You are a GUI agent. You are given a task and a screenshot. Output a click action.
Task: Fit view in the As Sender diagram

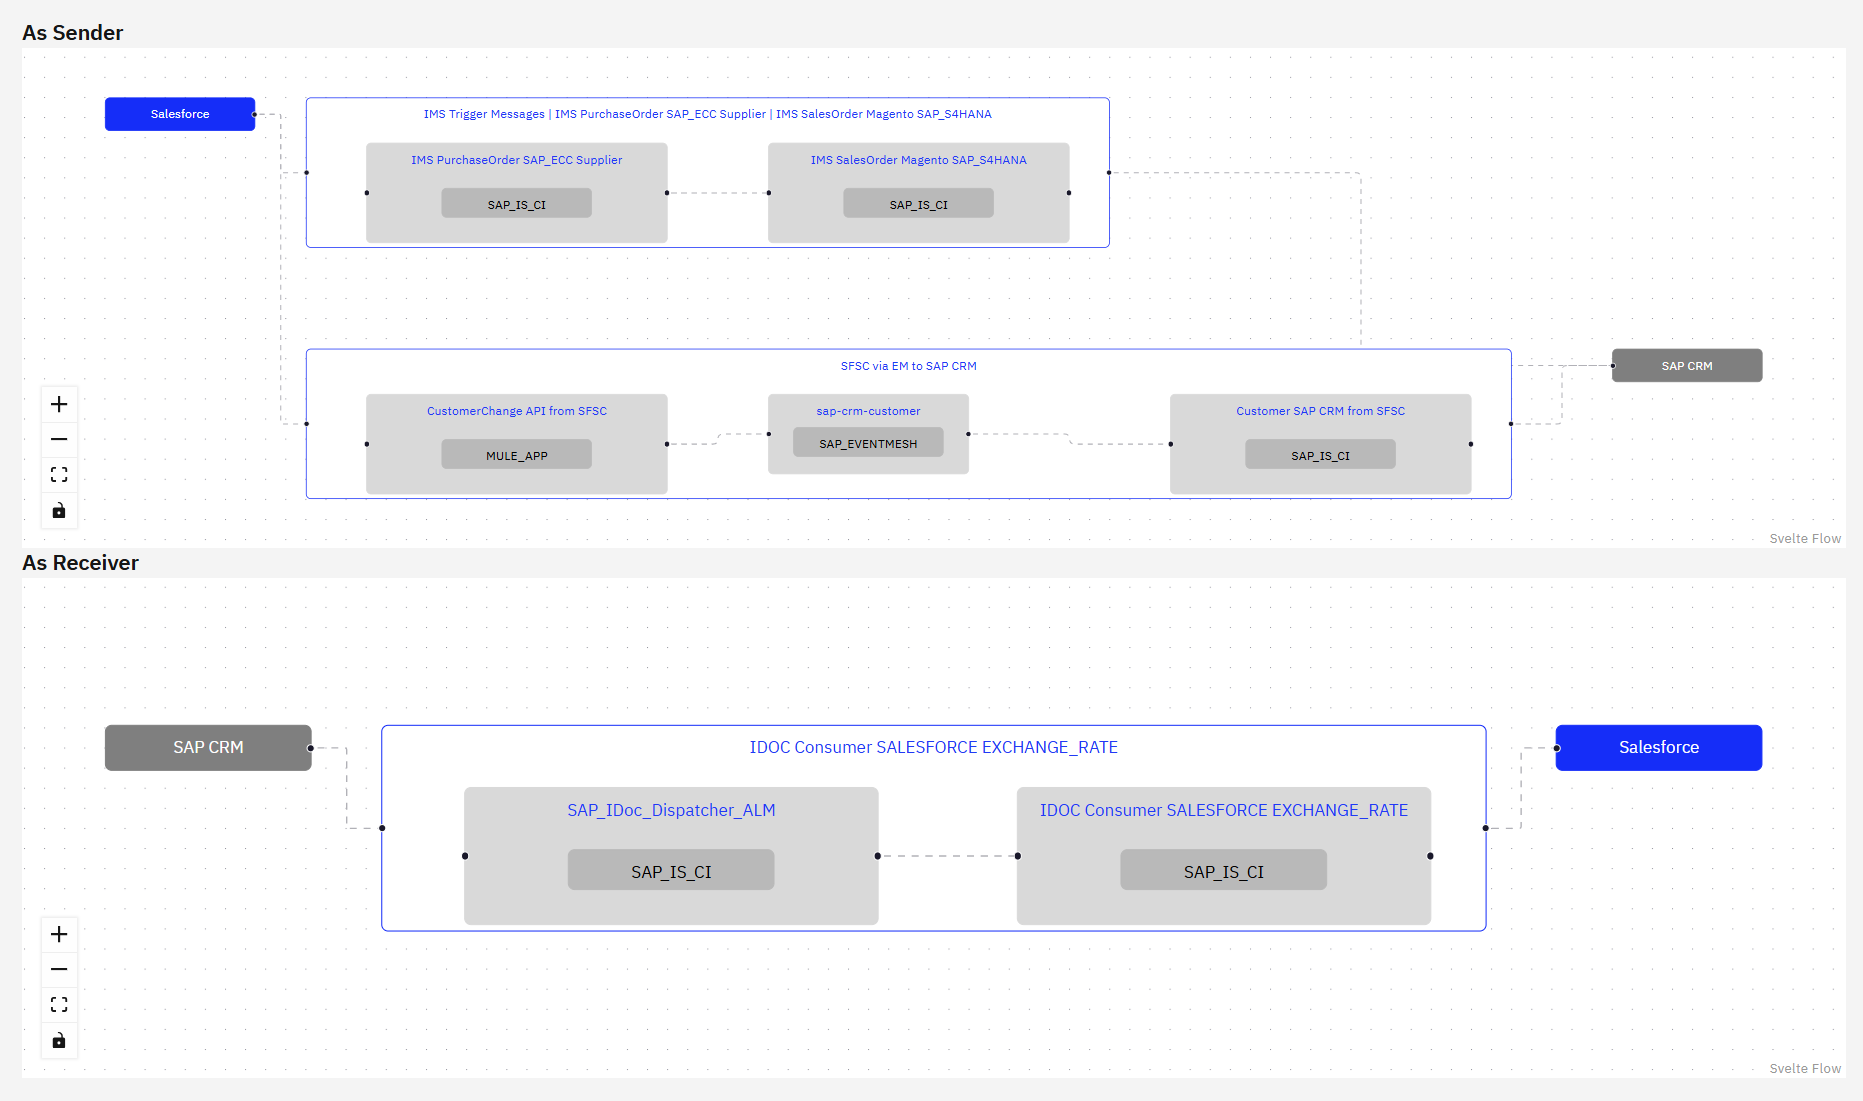(59, 475)
